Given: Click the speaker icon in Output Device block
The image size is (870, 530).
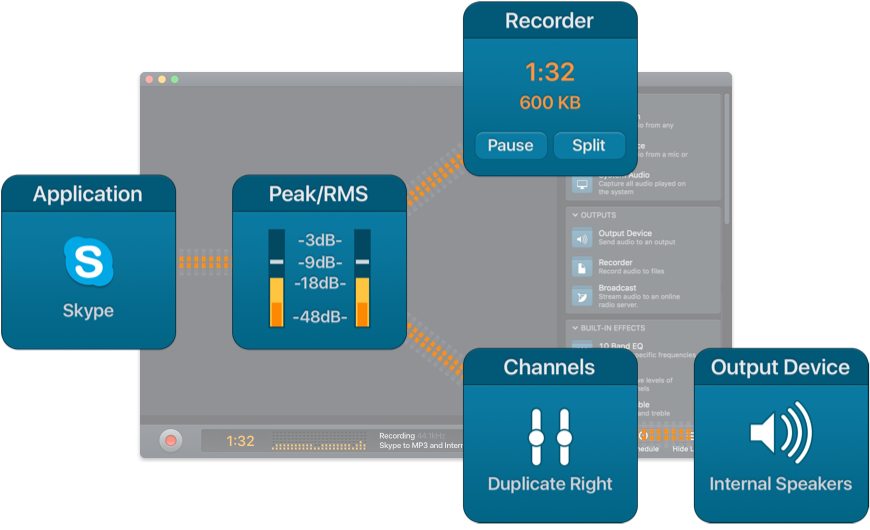Looking at the screenshot, I should [x=781, y=432].
